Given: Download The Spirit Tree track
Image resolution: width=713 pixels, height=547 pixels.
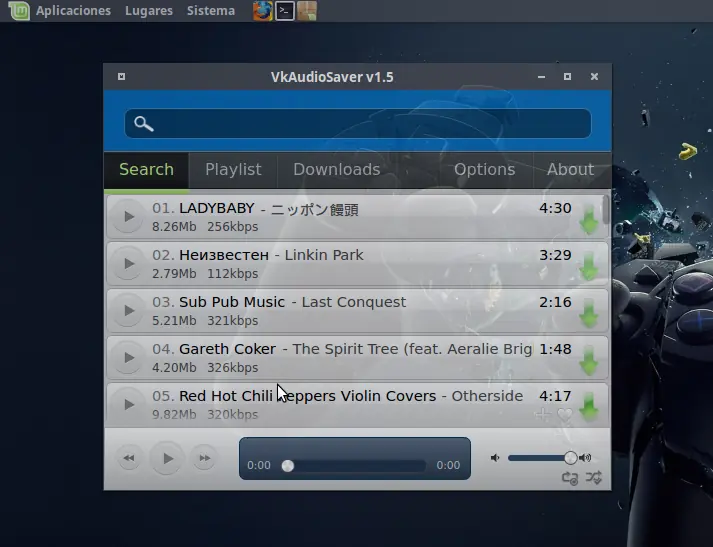Looking at the screenshot, I should (x=589, y=361).
